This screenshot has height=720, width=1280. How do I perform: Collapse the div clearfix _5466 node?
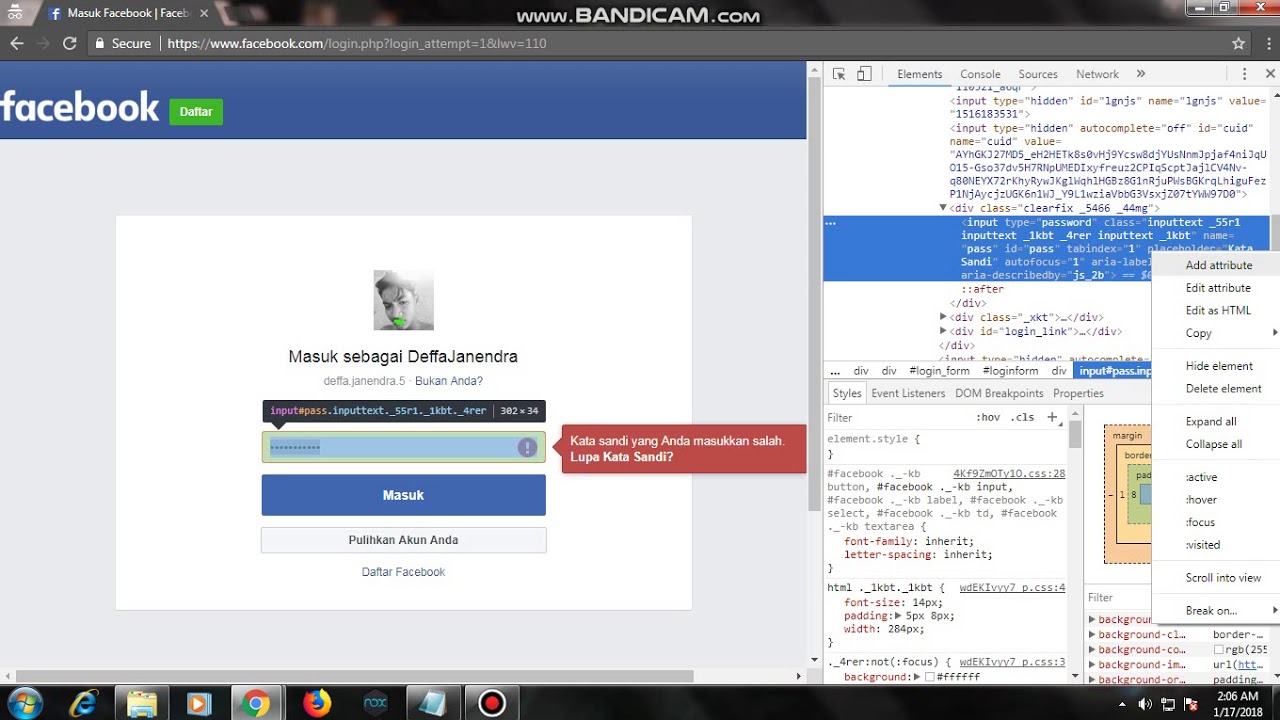pyautogui.click(x=942, y=208)
